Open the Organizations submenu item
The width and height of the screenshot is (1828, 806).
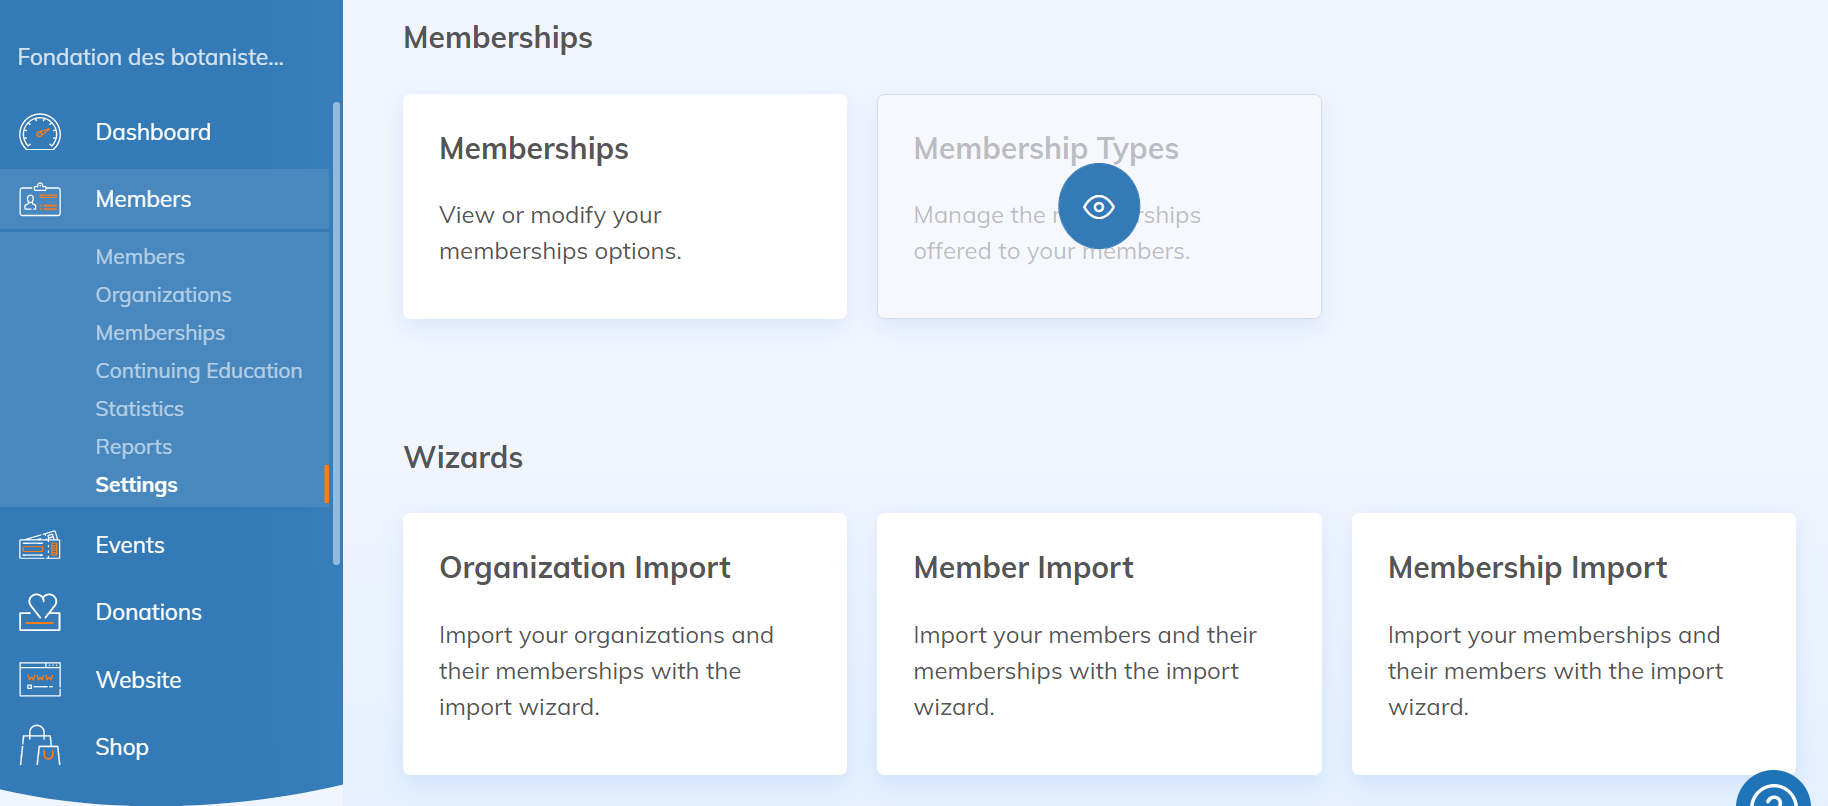pos(163,295)
